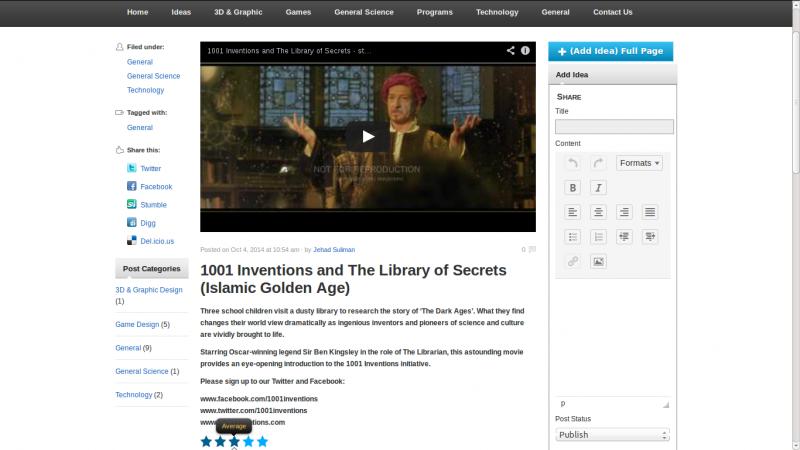Toggle italic formatting in Content editor
The width and height of the screenshot is (800, 450).
(x=598, y=188)
